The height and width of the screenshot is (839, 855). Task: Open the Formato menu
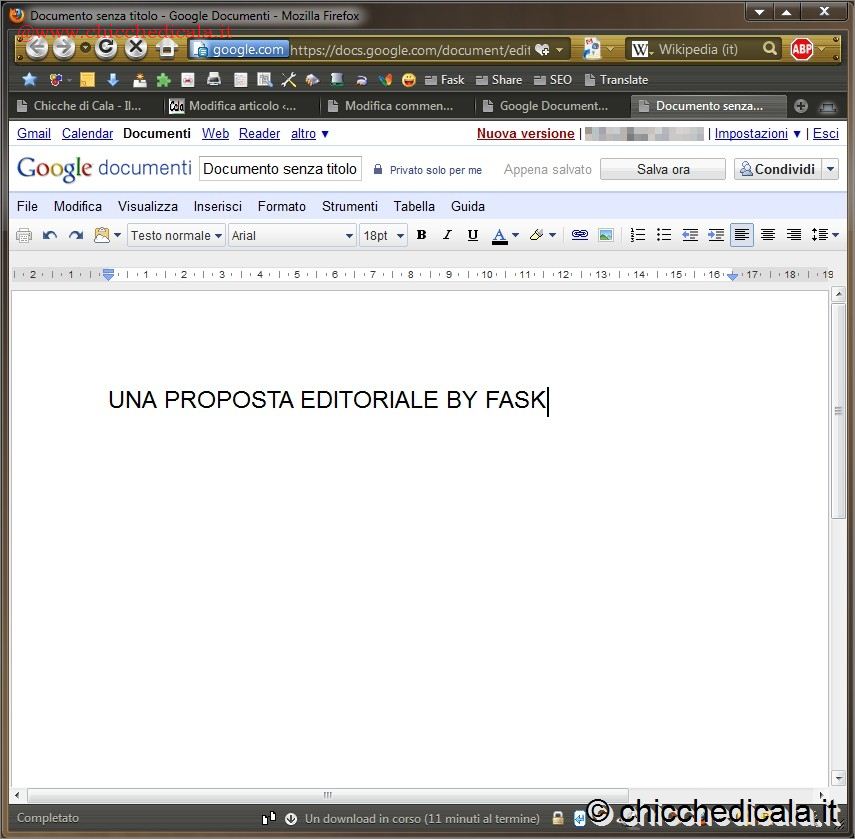pos(281,206)
